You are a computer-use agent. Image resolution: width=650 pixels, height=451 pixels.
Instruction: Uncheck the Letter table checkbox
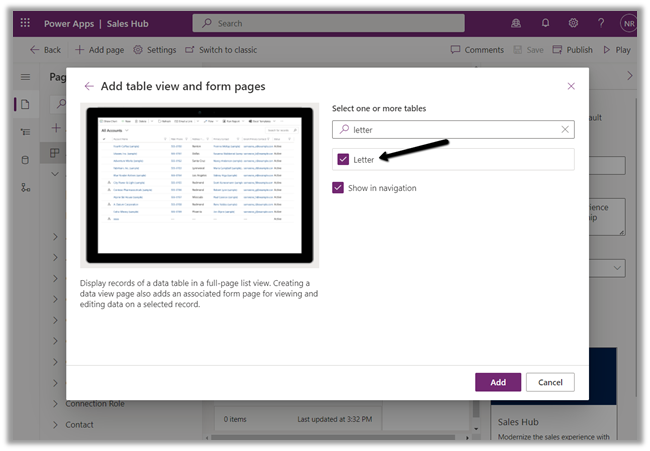pos(343,159)
